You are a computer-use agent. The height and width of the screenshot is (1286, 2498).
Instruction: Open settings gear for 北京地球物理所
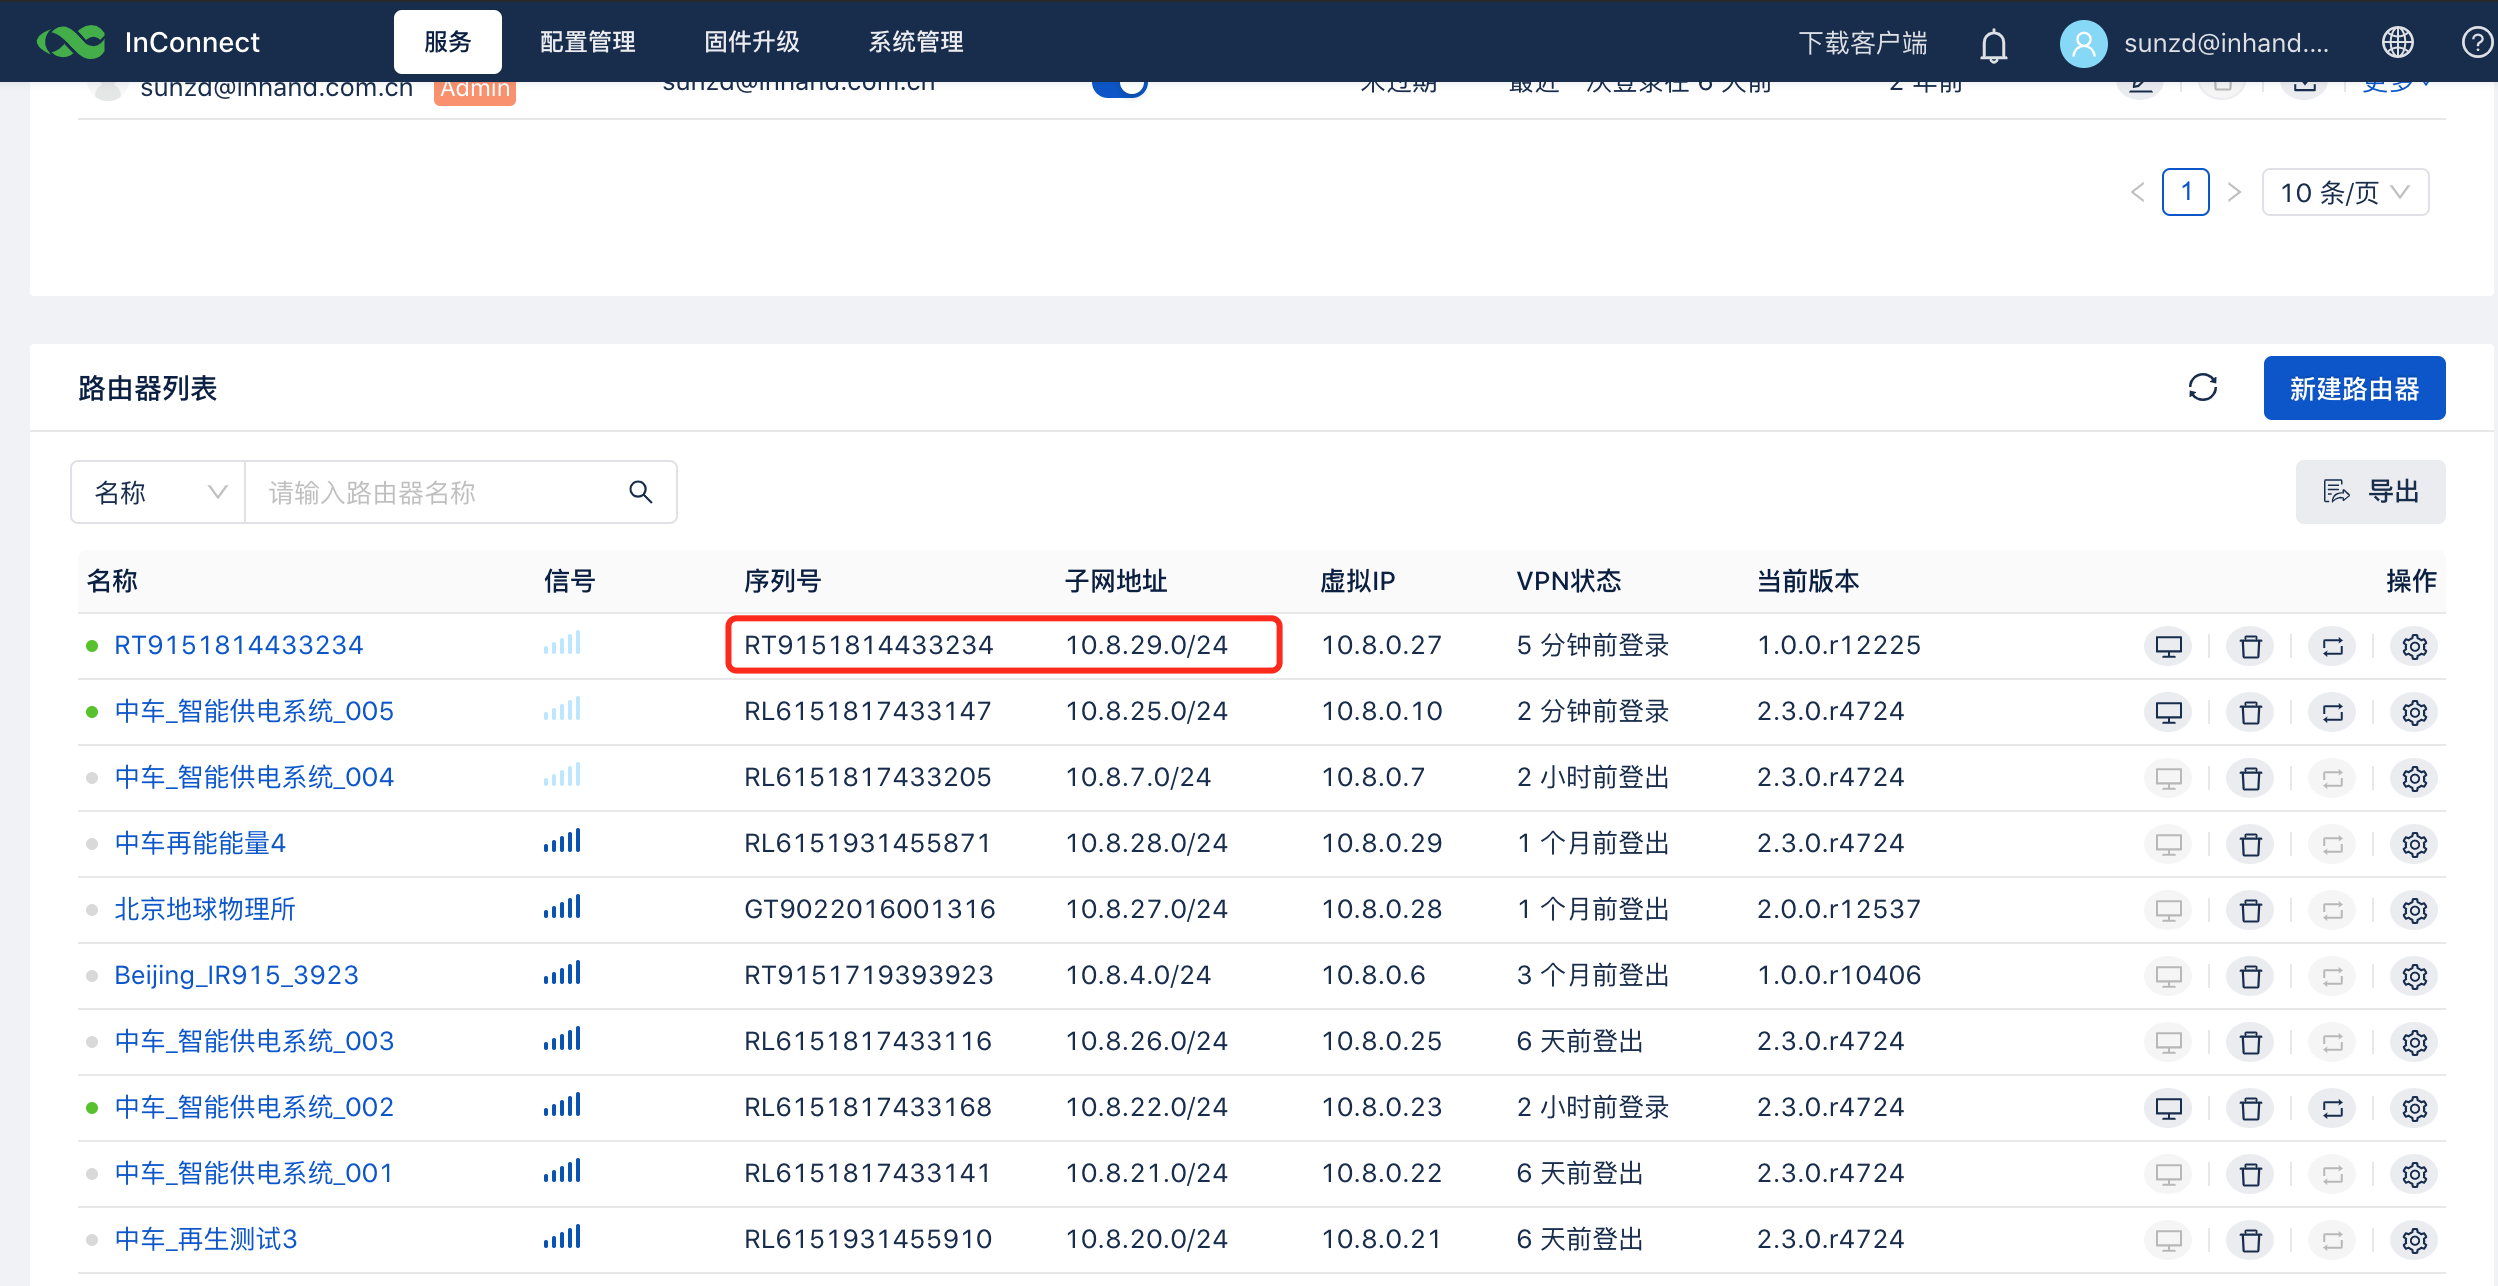tap(2414, 911)
